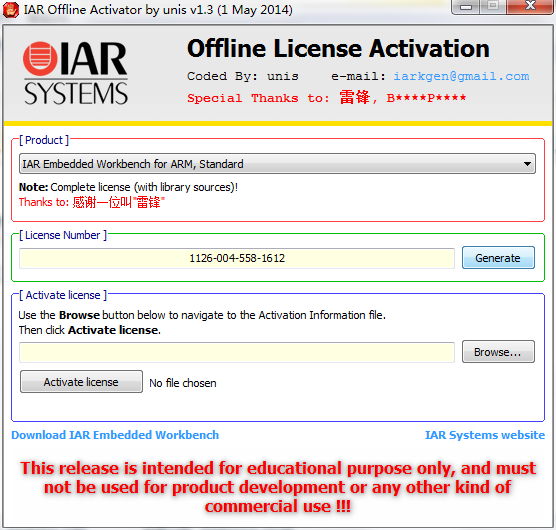Click the Offline License Activation heading
Viewport: 556px width, 530px height.
coord(338,48)
